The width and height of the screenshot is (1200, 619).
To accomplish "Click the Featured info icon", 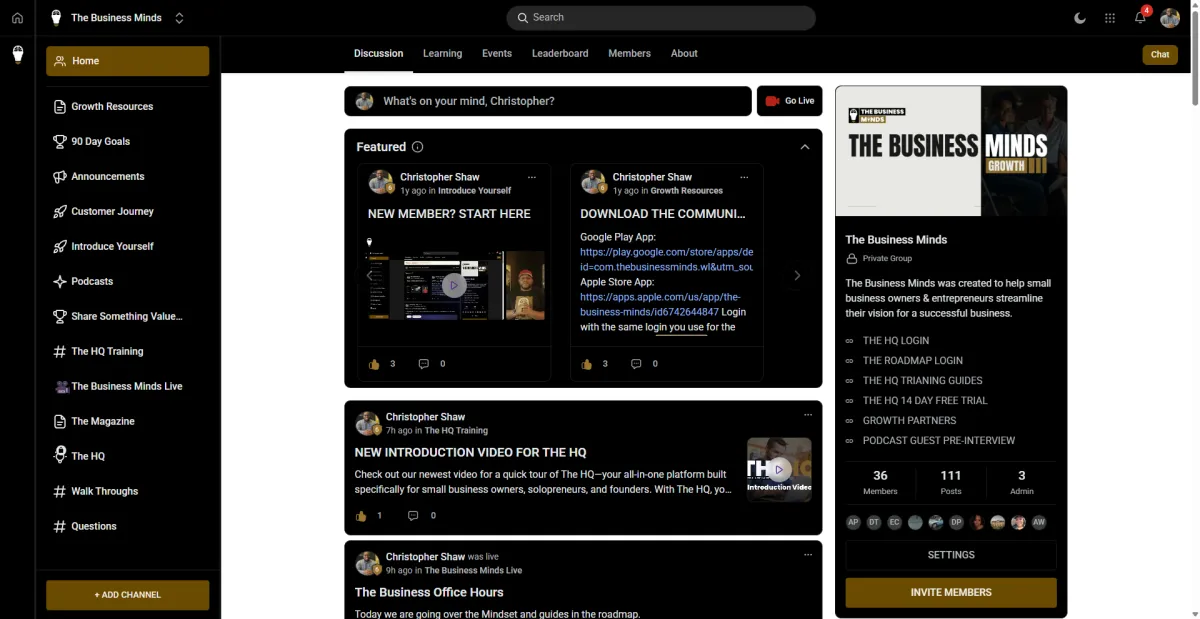I will coord(417,147).
